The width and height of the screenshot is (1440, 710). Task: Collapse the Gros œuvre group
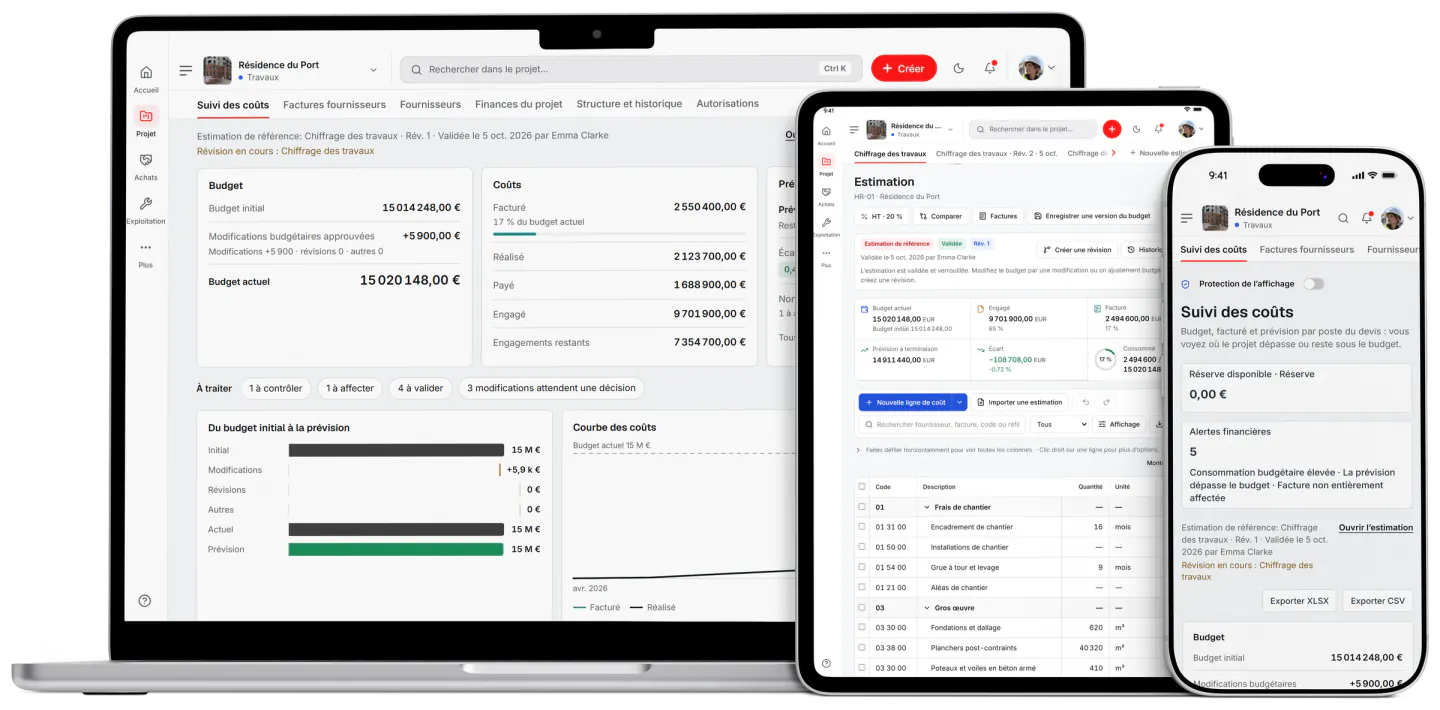(x=926, y=607)
